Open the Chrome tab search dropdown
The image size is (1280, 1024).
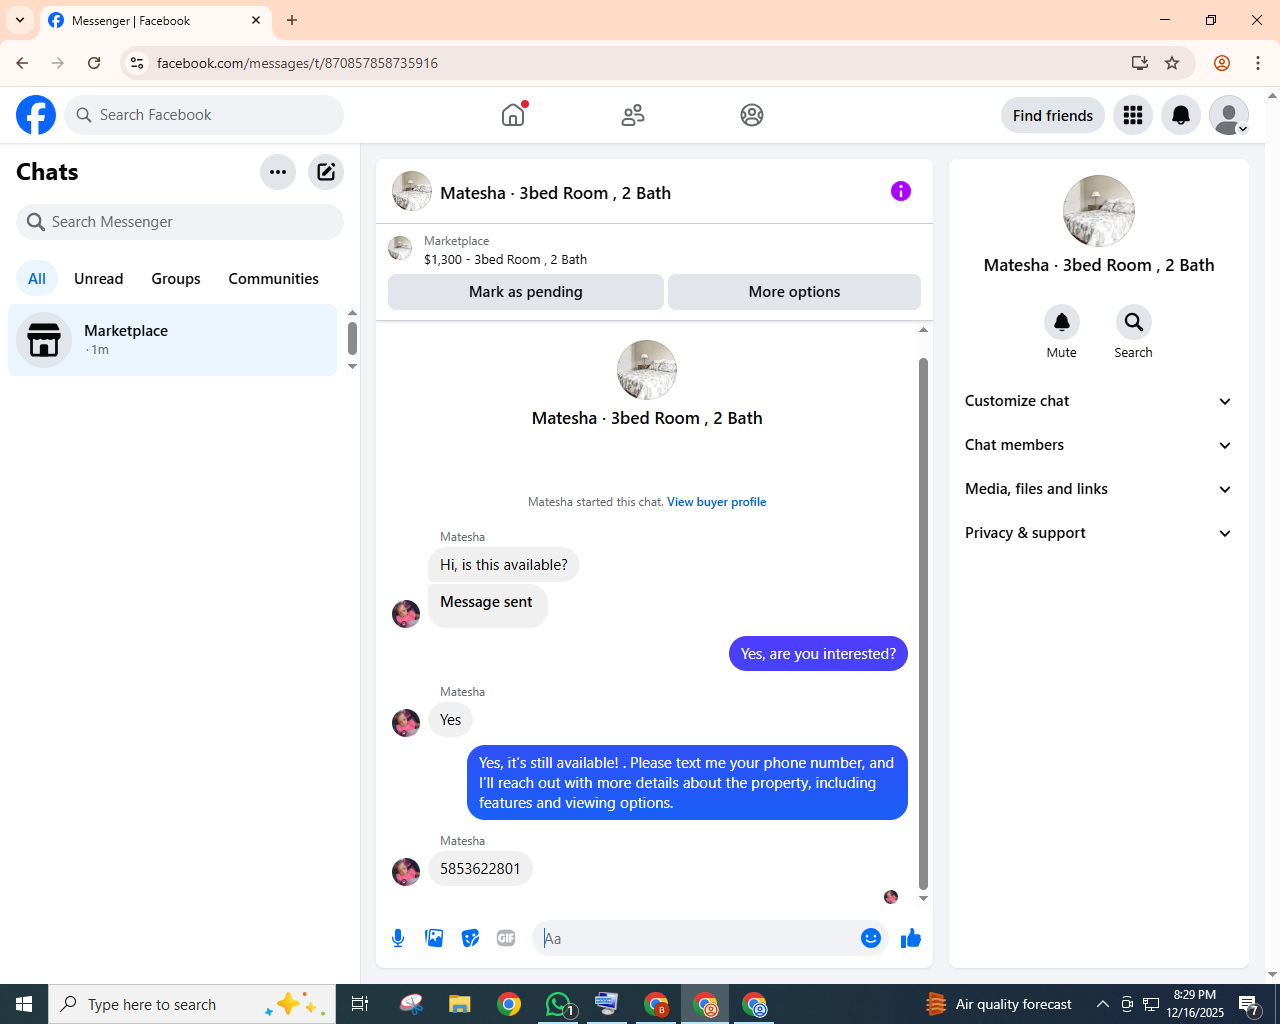[20, 20]
